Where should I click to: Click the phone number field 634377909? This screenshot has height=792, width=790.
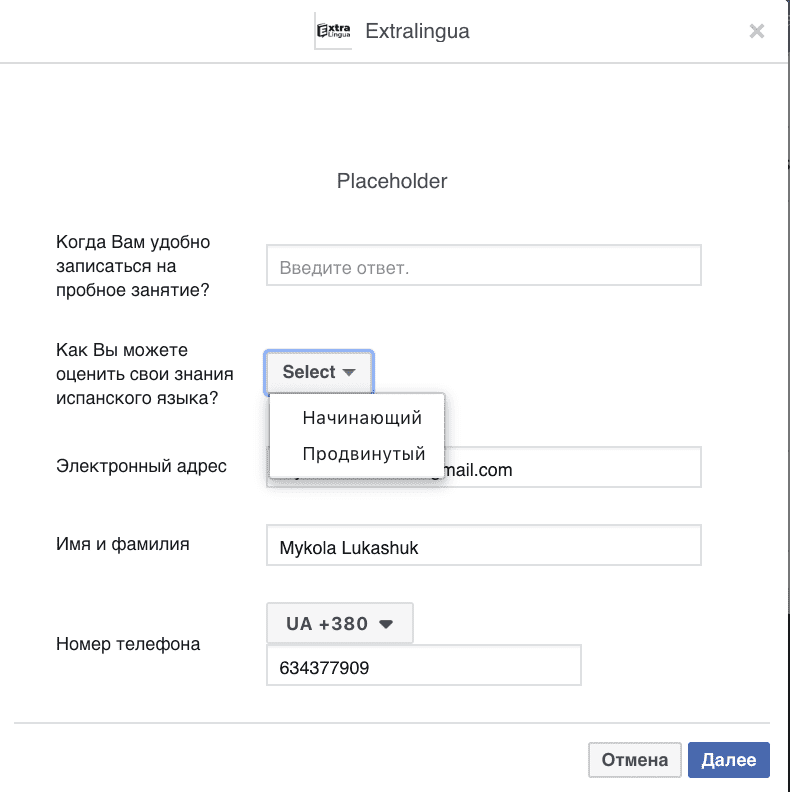pos(424,667)
